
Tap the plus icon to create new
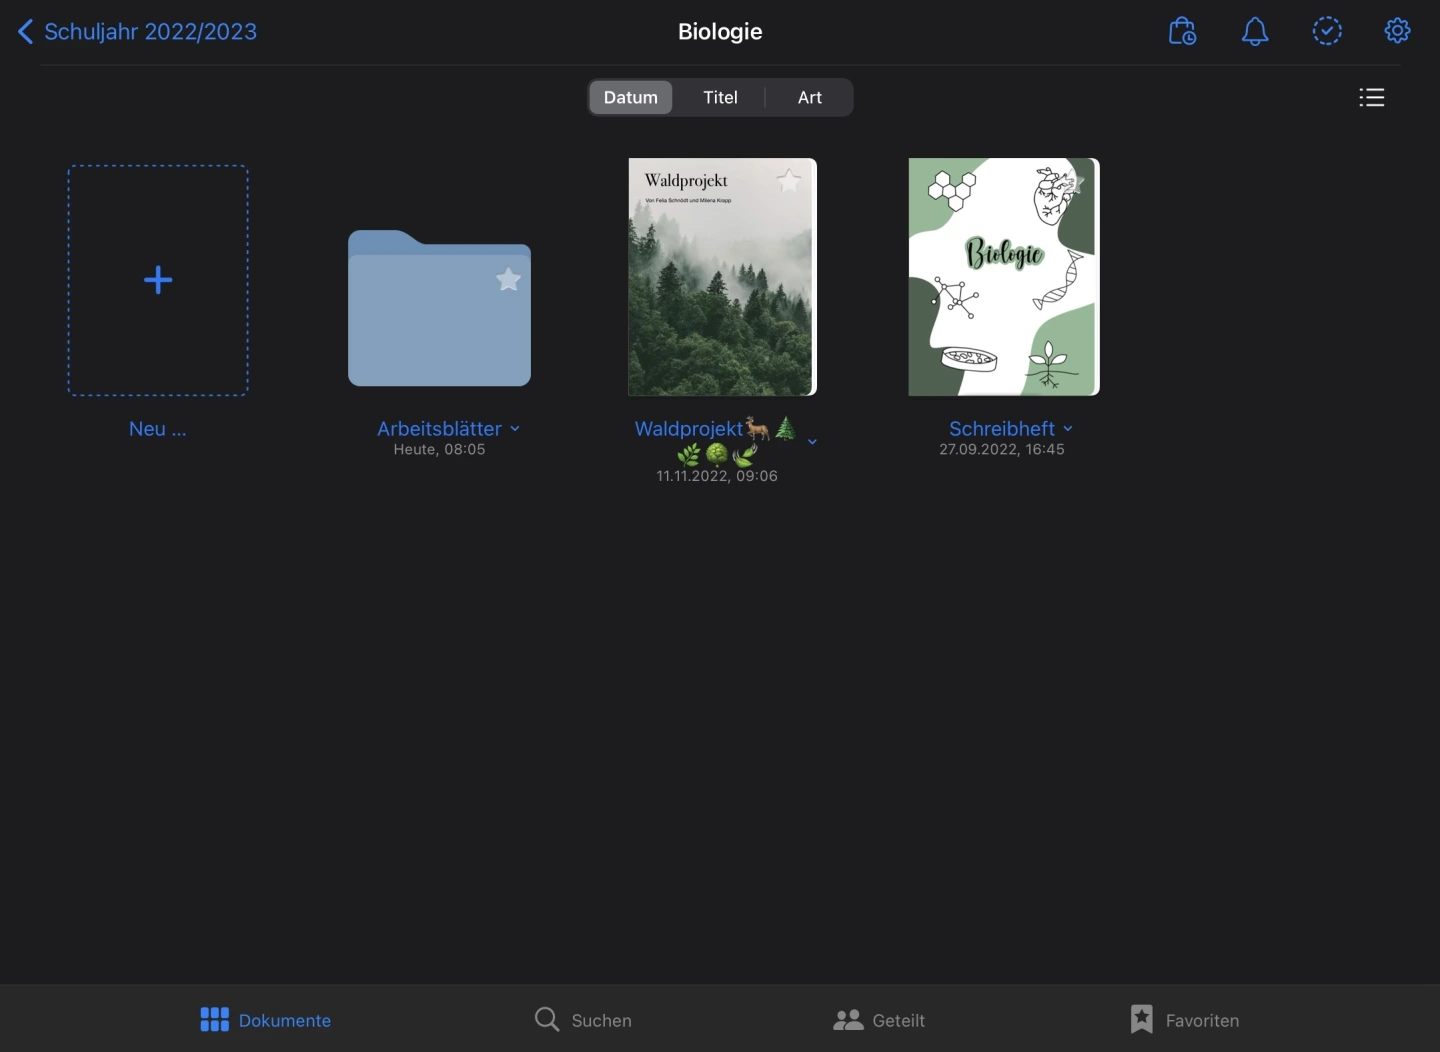[158, 280]
